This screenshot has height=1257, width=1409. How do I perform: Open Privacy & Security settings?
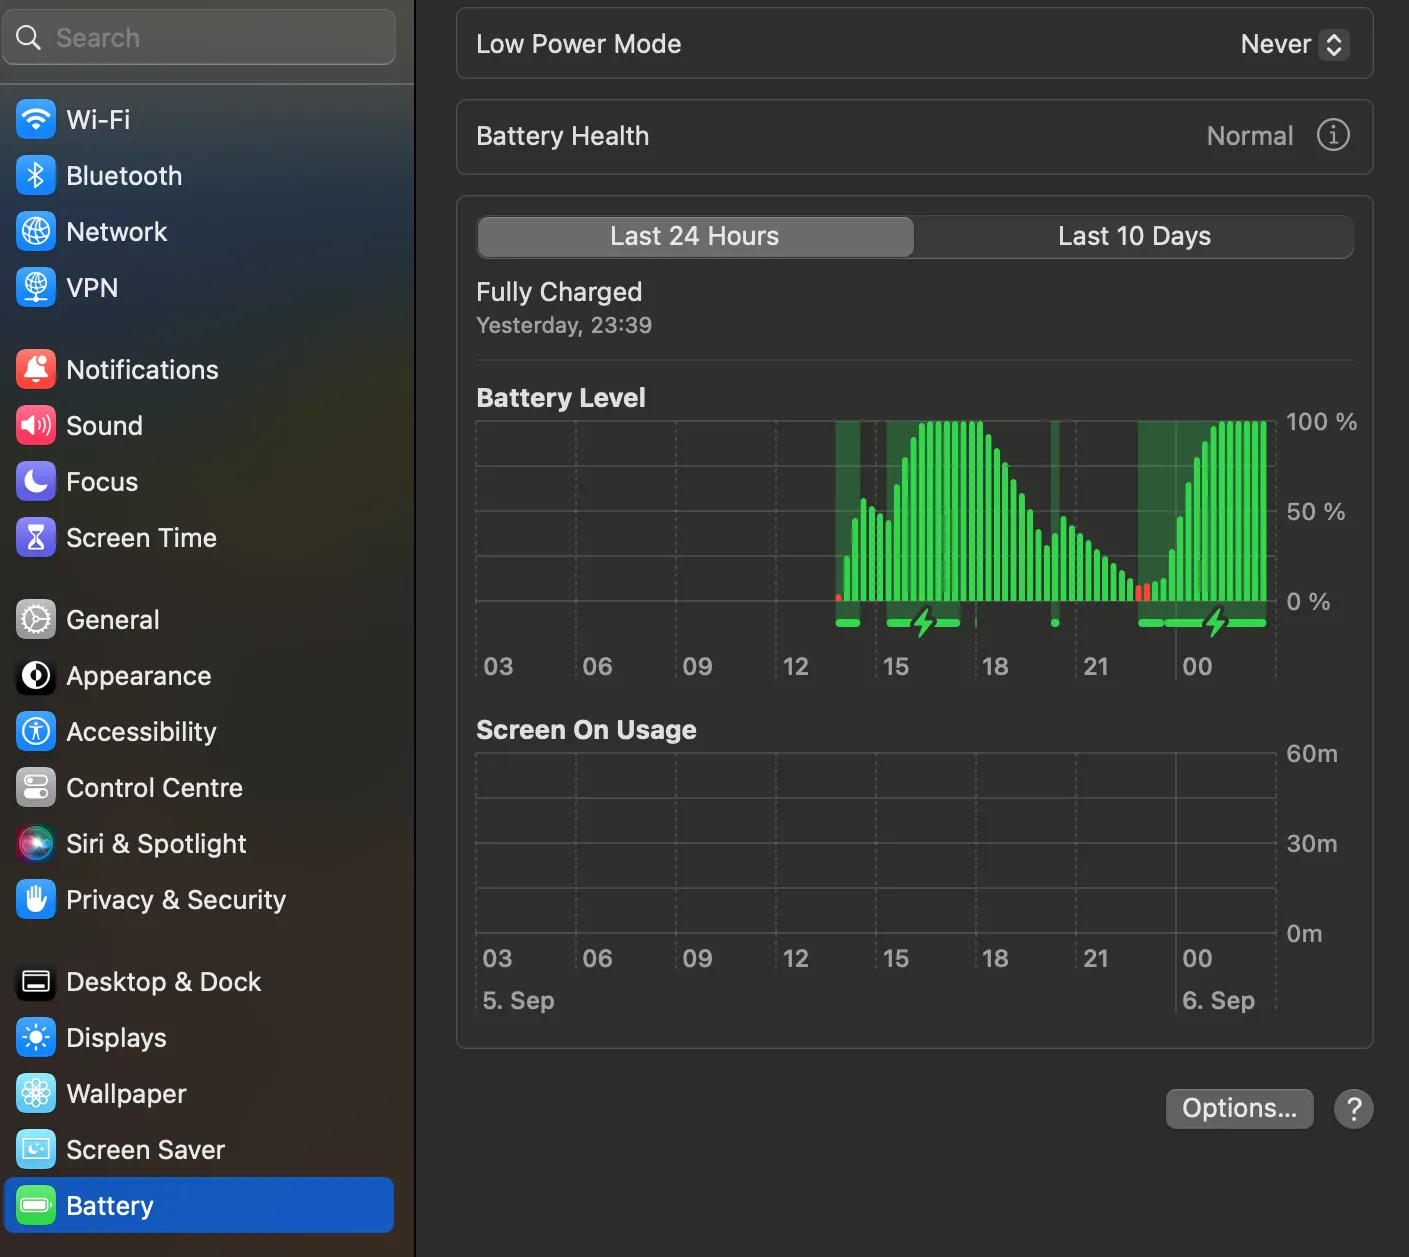[x=176, y=900]
